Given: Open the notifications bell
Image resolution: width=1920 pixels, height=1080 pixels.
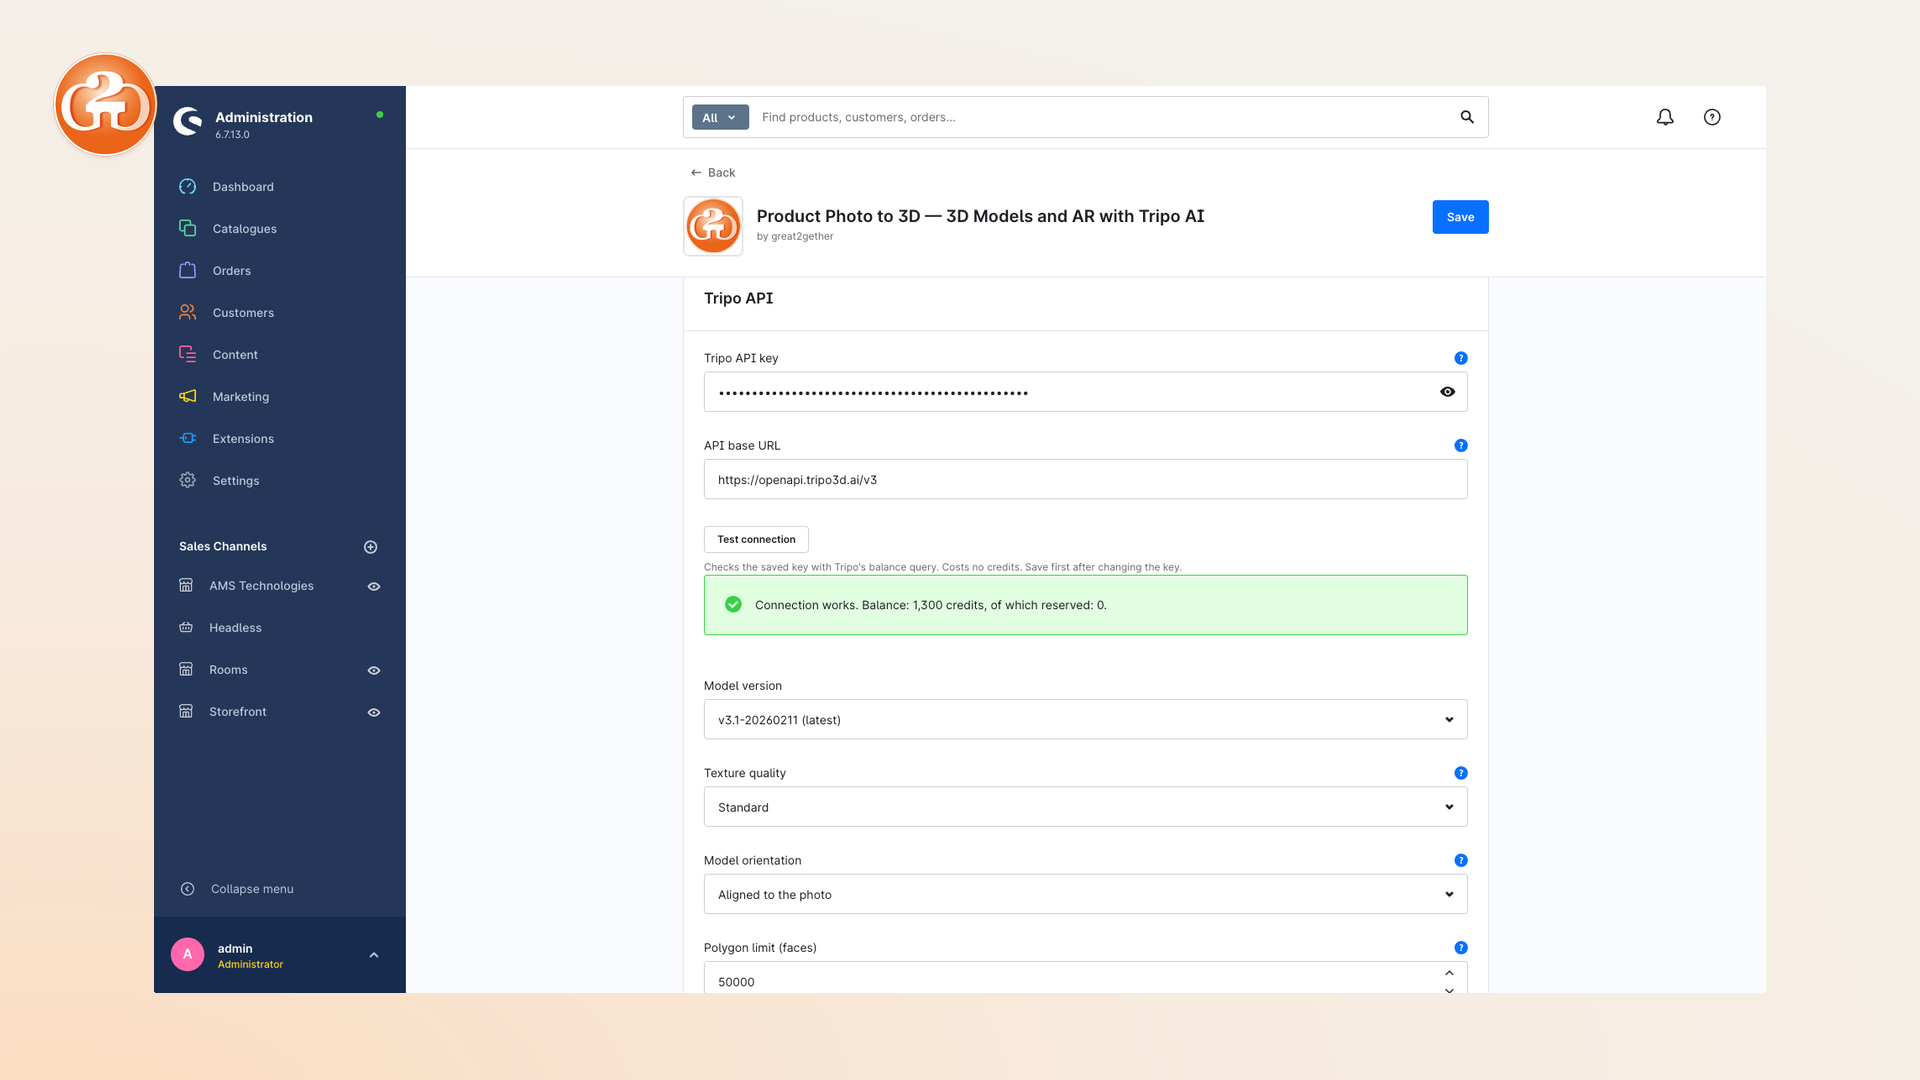Looking at the screenshot, I should coord(1665,117).
